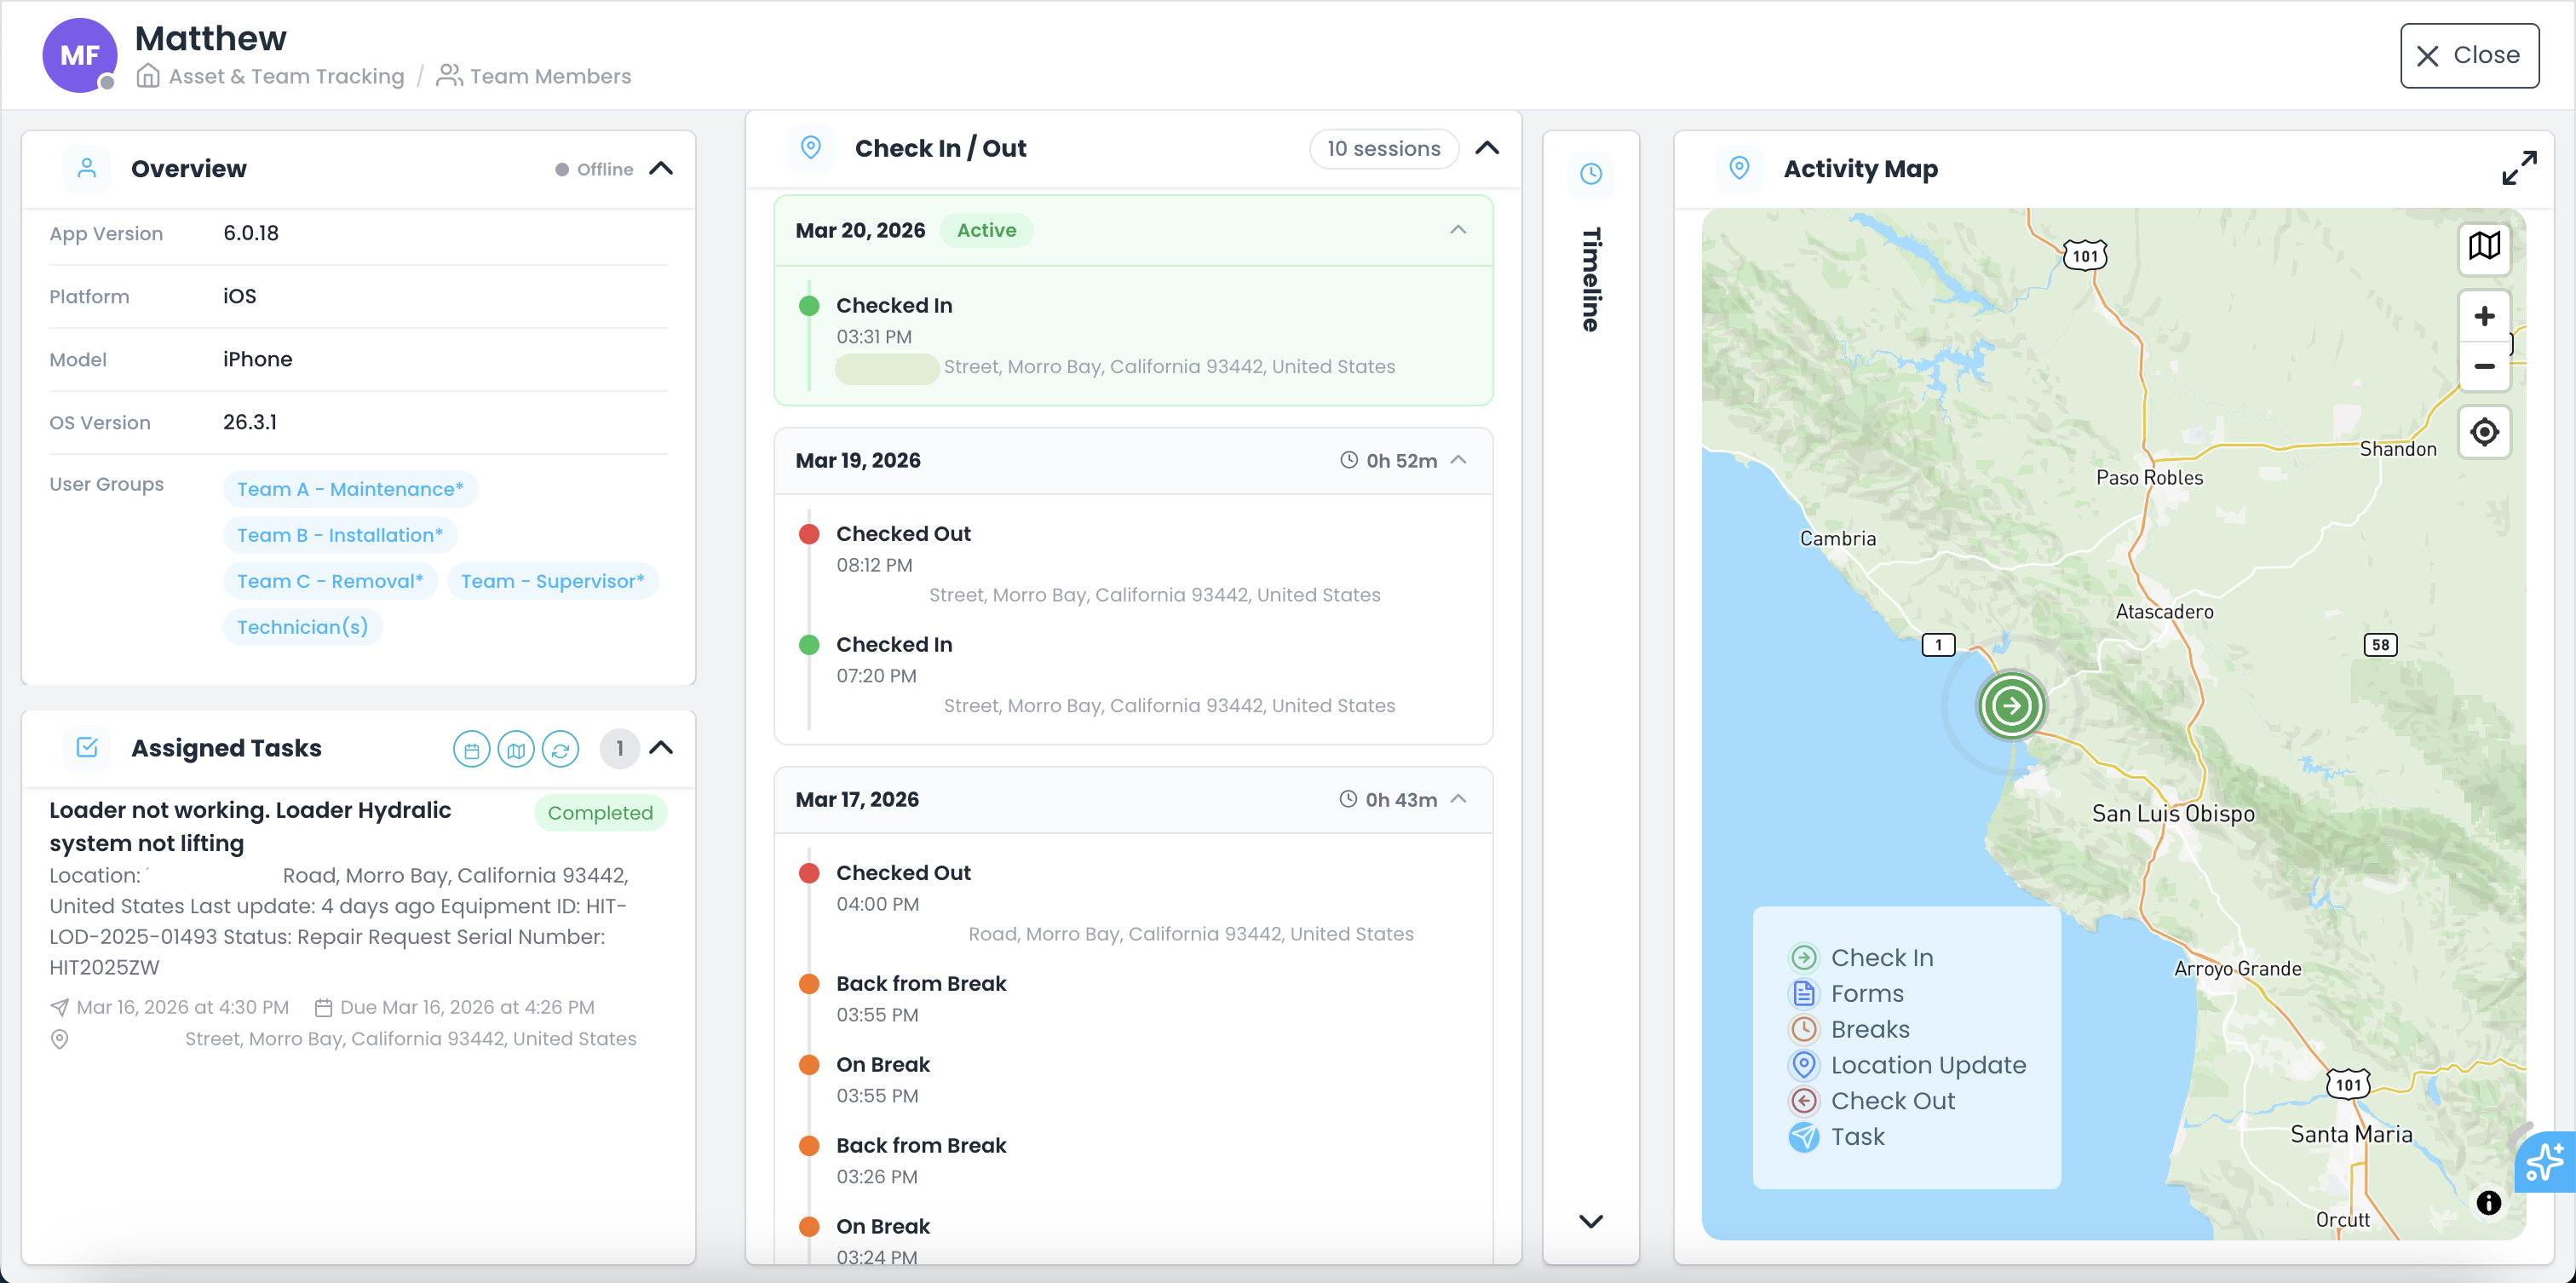Click the green check-in marker on map
Screen dimensions: 2576x1283
coord(2011,706)
